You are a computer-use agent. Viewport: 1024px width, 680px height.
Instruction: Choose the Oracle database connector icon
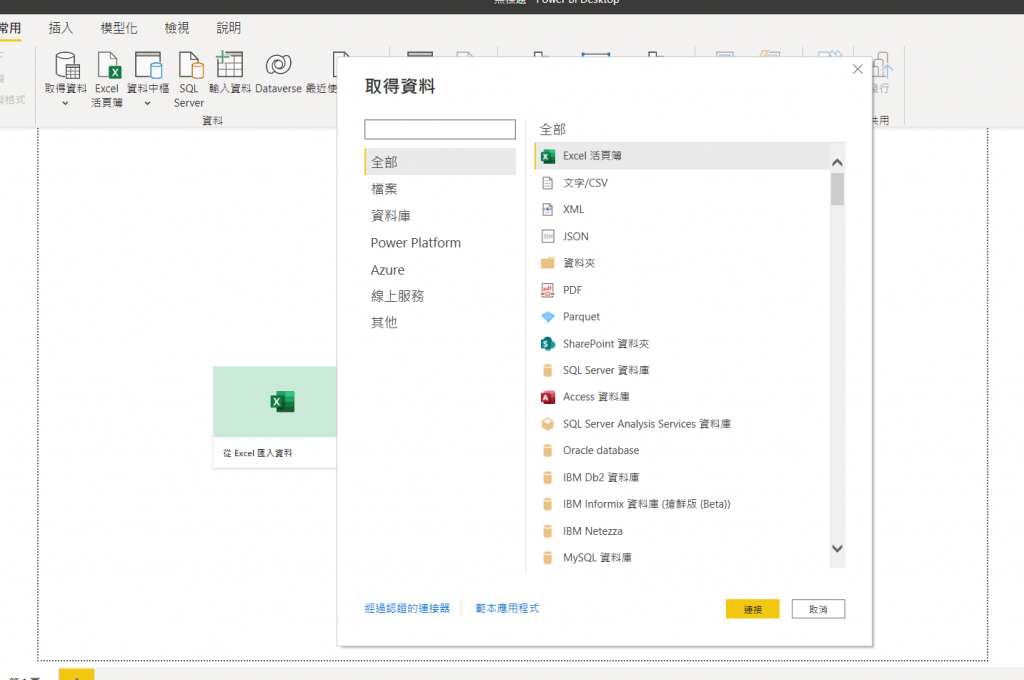[548, 451]
